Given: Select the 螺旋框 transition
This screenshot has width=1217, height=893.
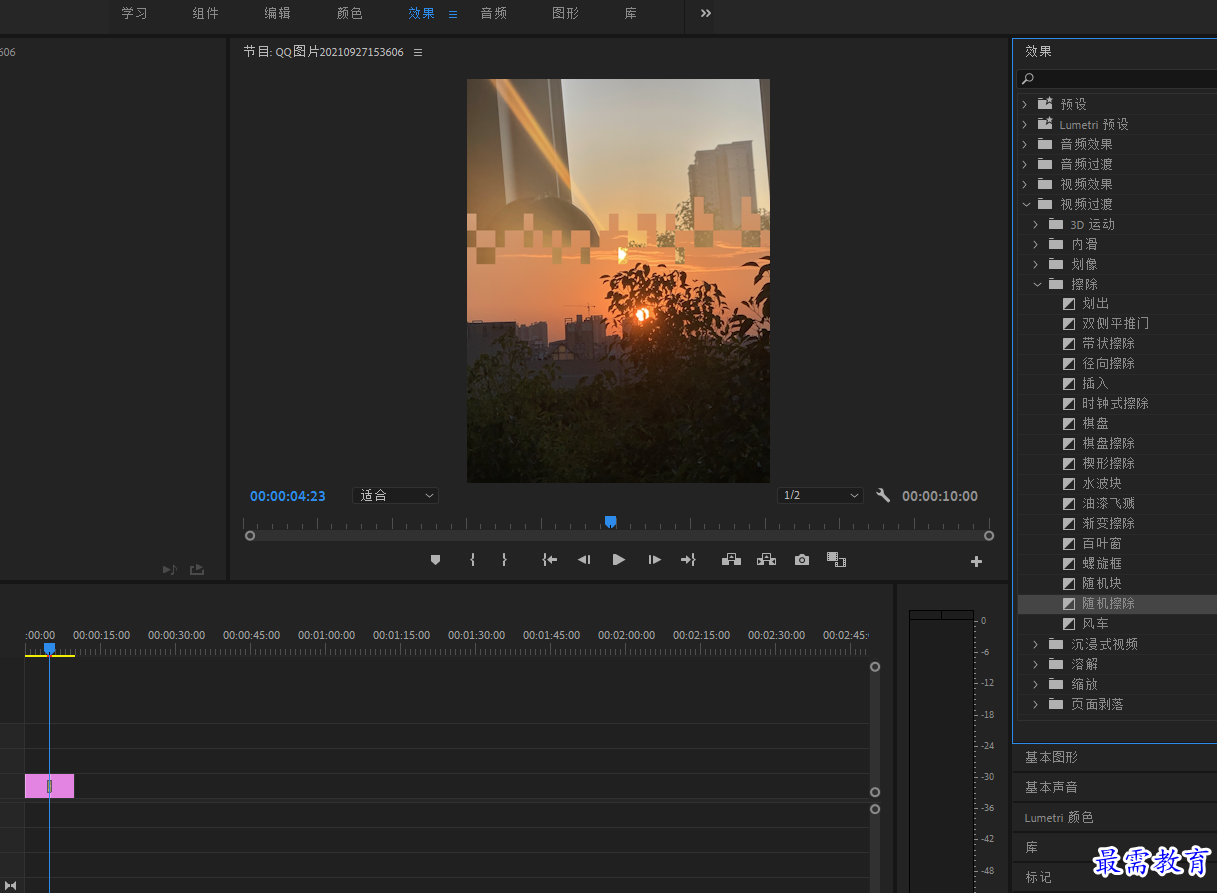Looking at the screenshot, I should coord(1102,564).
